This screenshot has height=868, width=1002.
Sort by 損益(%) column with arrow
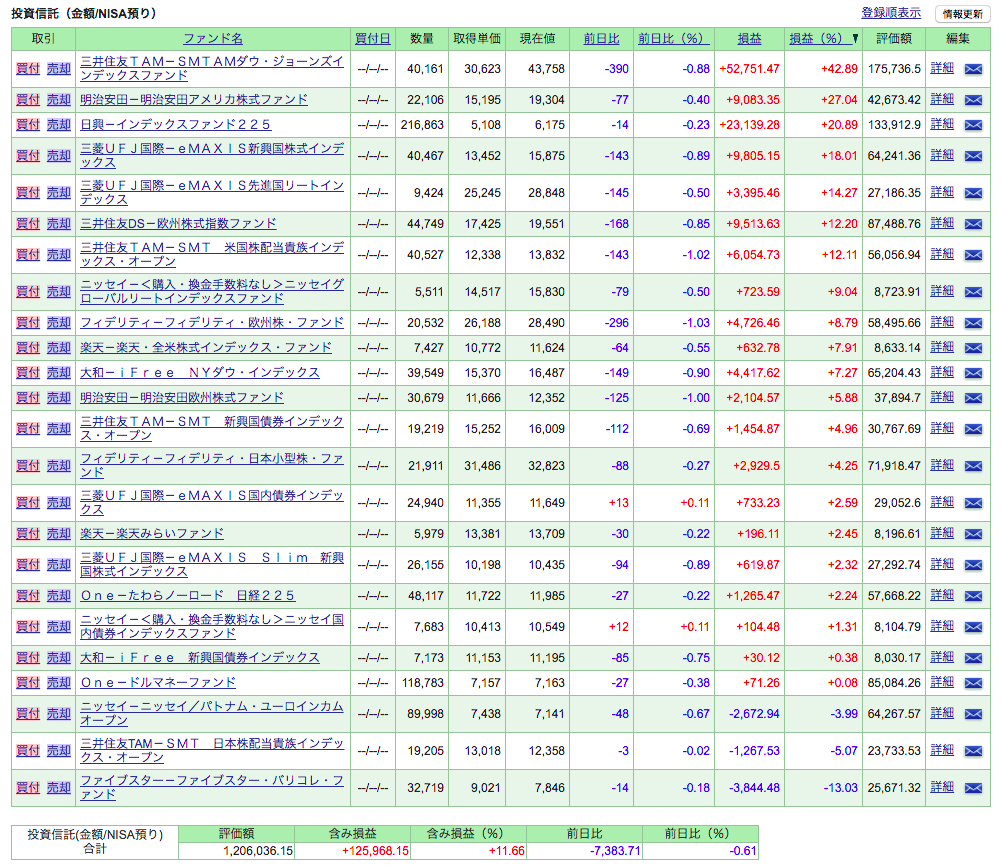pos(823,38)
